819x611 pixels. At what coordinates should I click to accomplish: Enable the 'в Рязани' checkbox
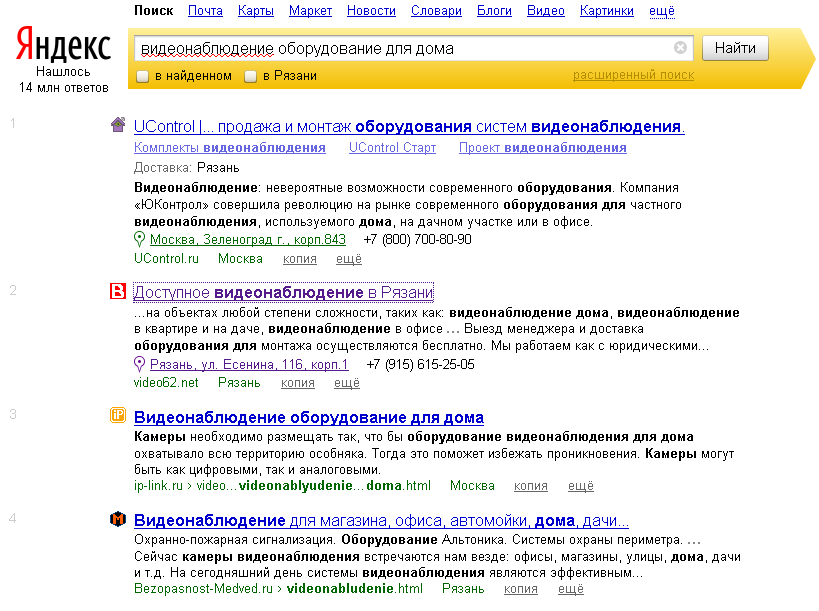tap(249, 76)
